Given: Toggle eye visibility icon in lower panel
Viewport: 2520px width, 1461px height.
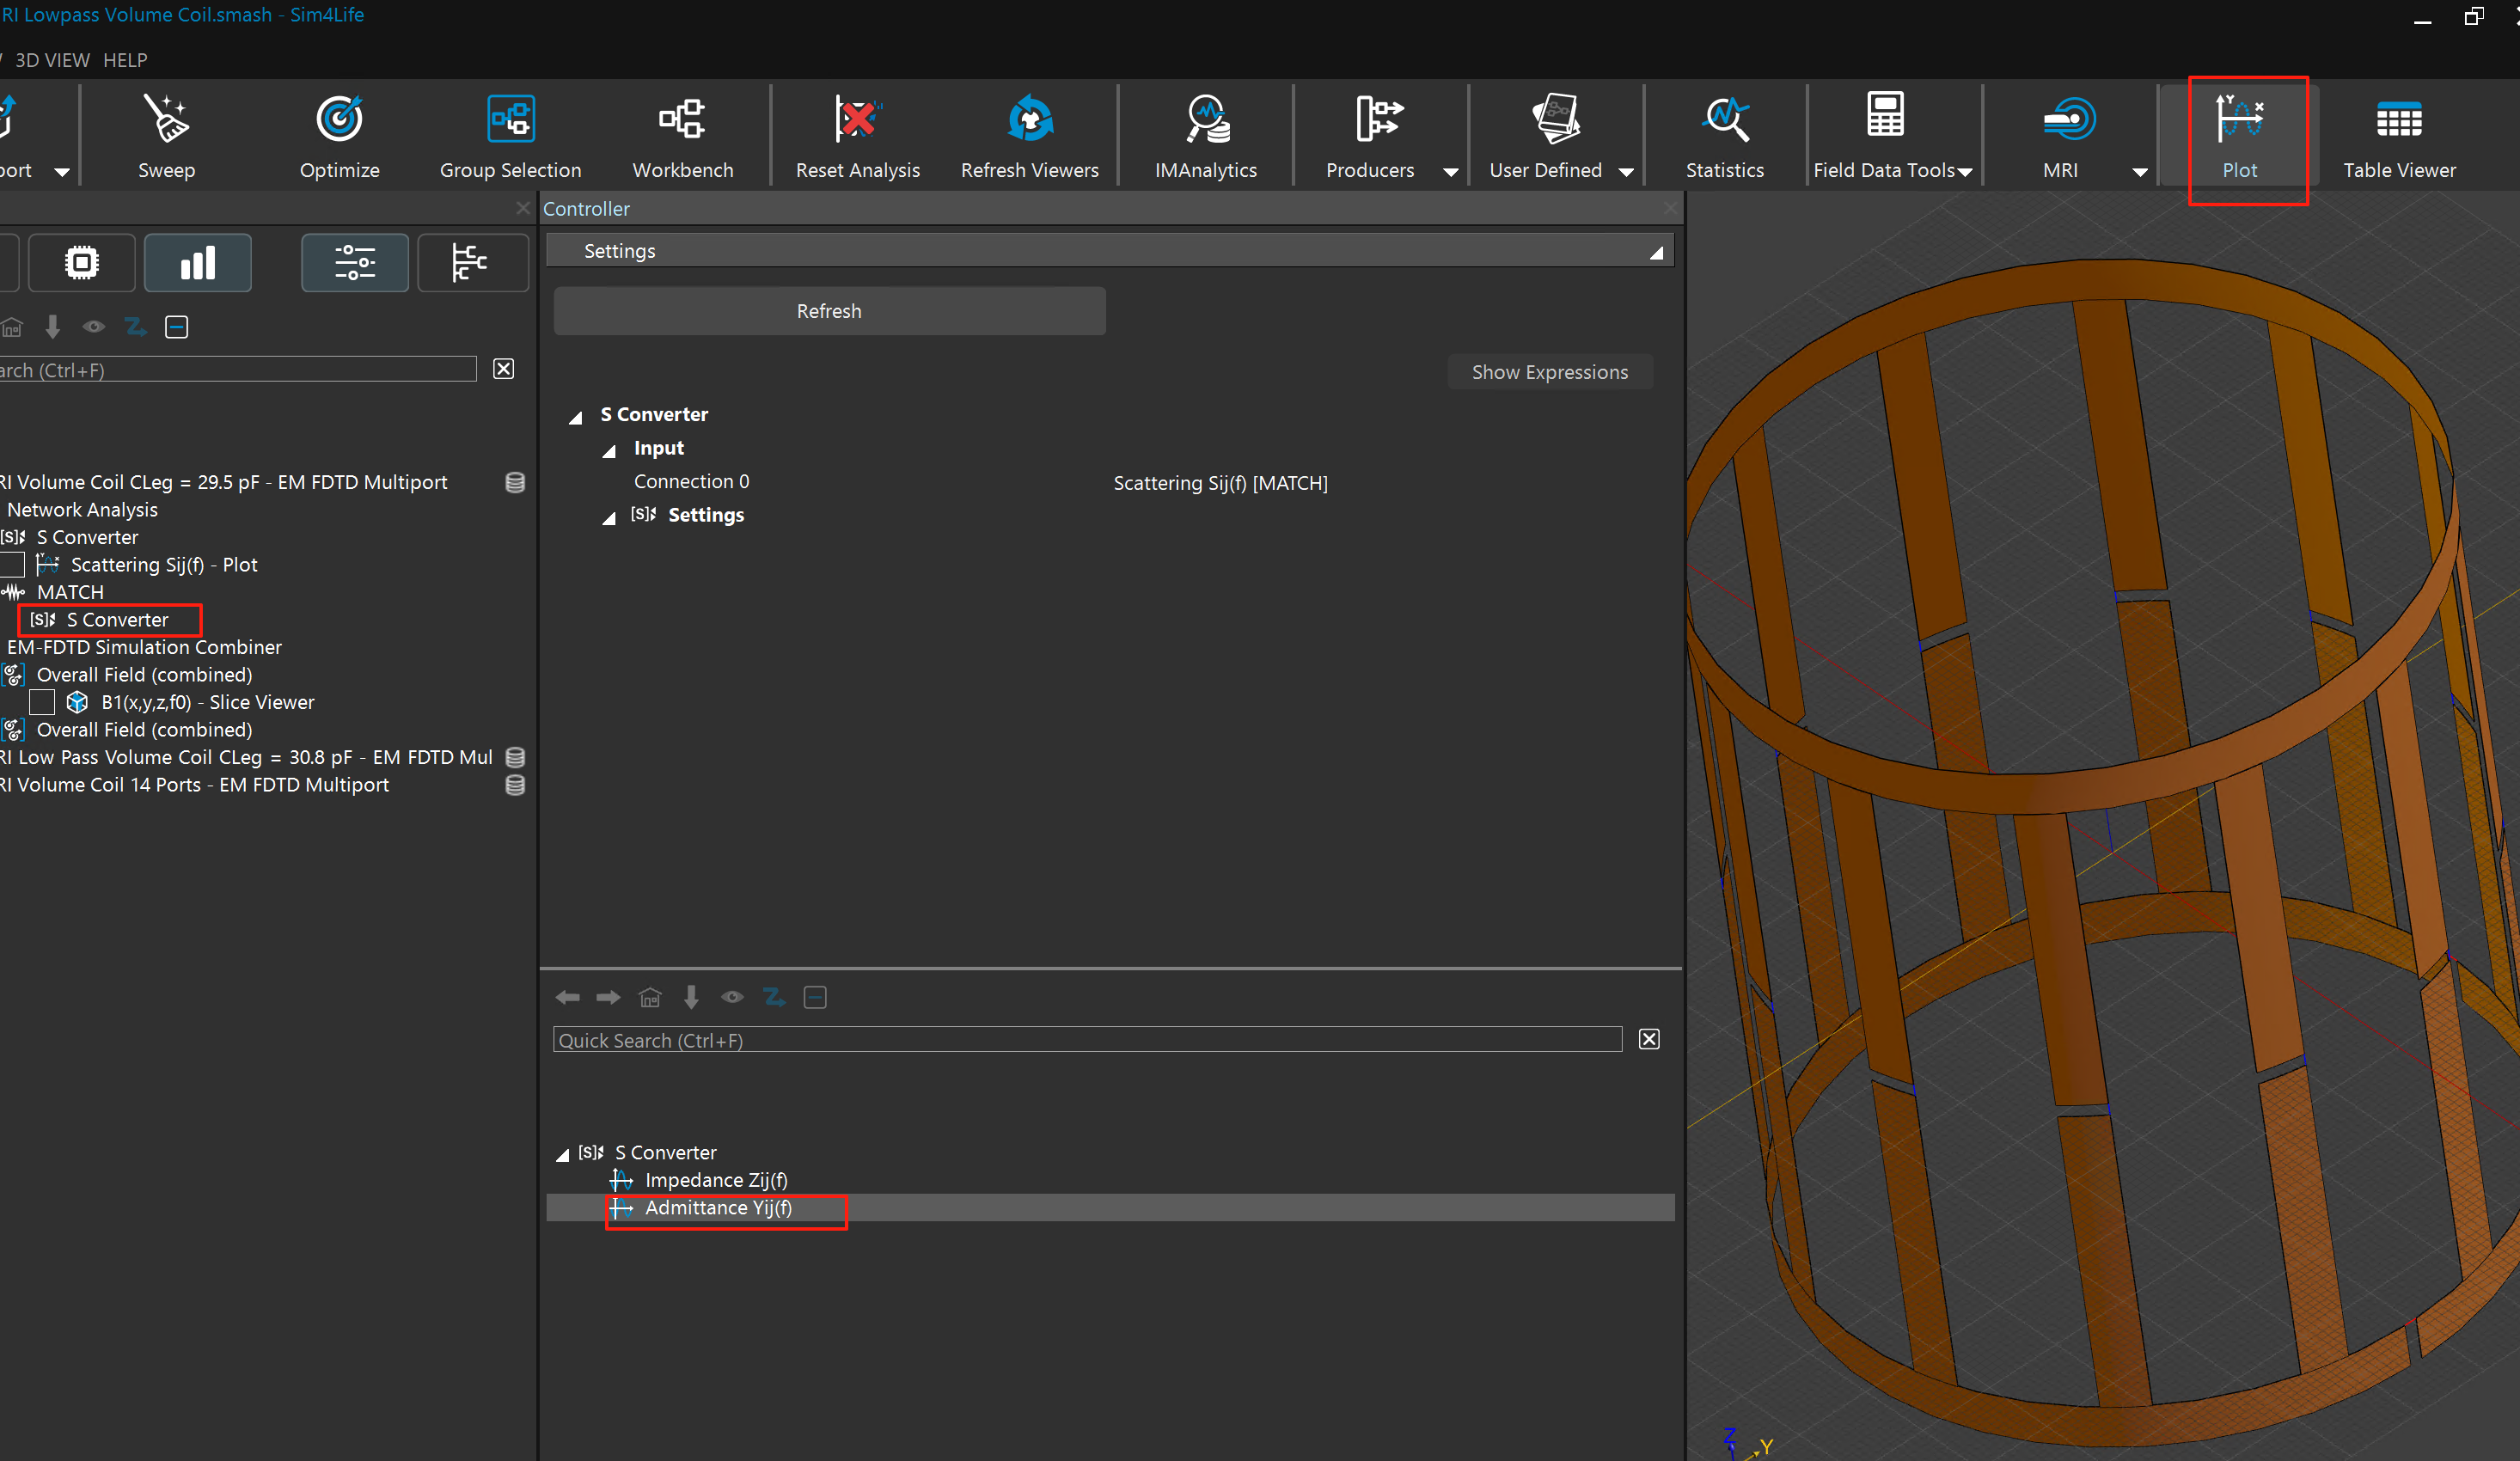Looking at the screenshot, I should [732, 997].
